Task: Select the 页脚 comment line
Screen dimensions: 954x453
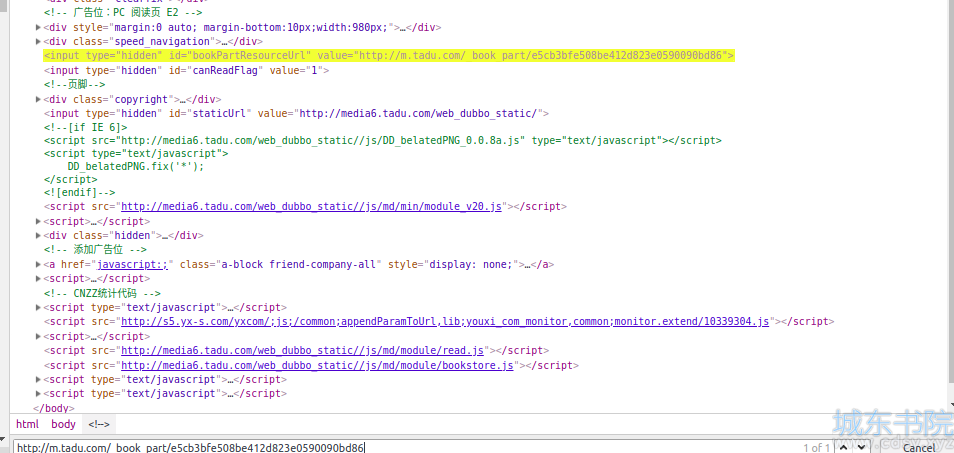Action: pos(74,85)
